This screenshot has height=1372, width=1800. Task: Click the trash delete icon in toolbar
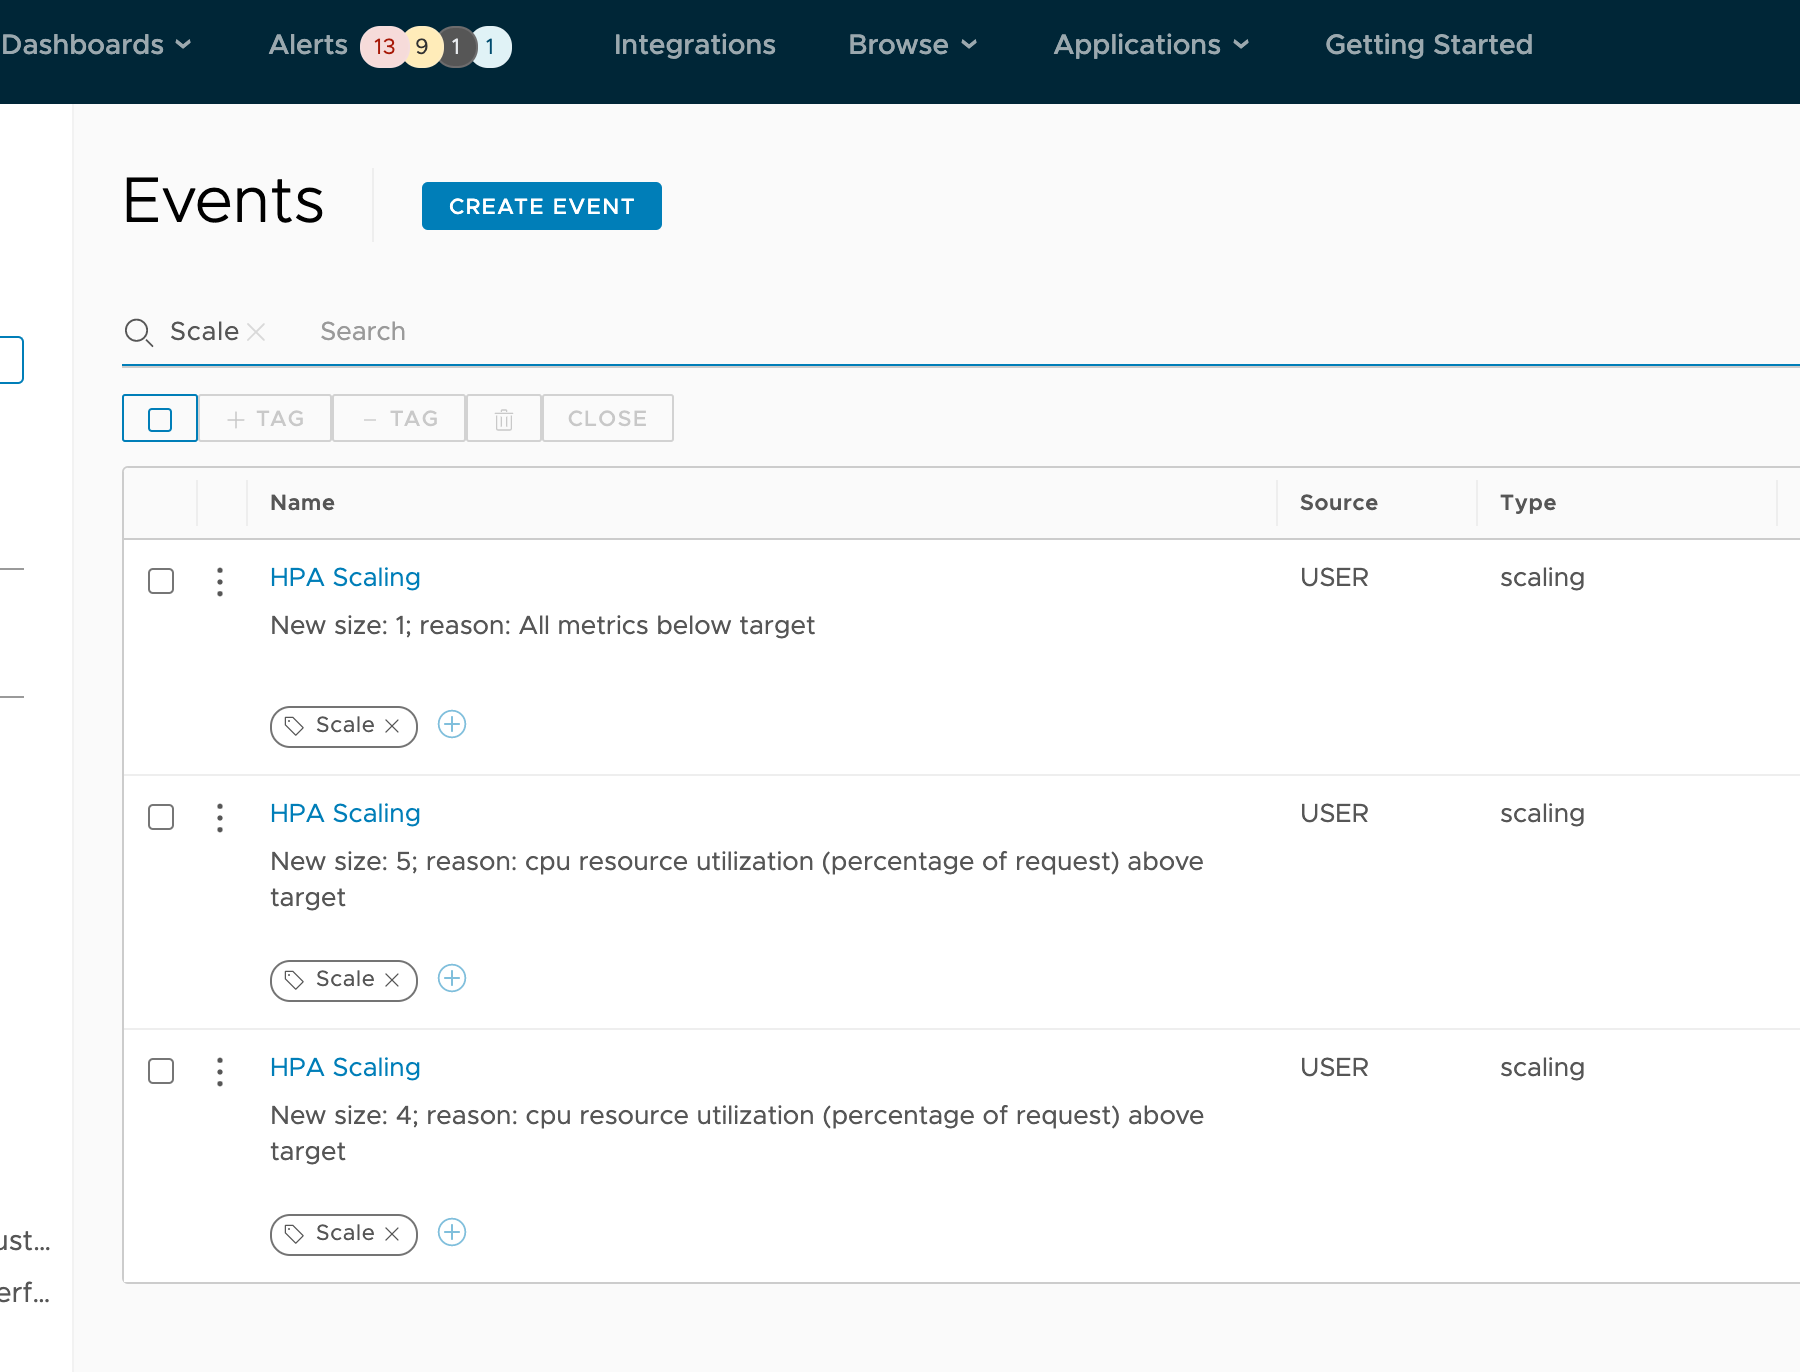coord(504,419)
